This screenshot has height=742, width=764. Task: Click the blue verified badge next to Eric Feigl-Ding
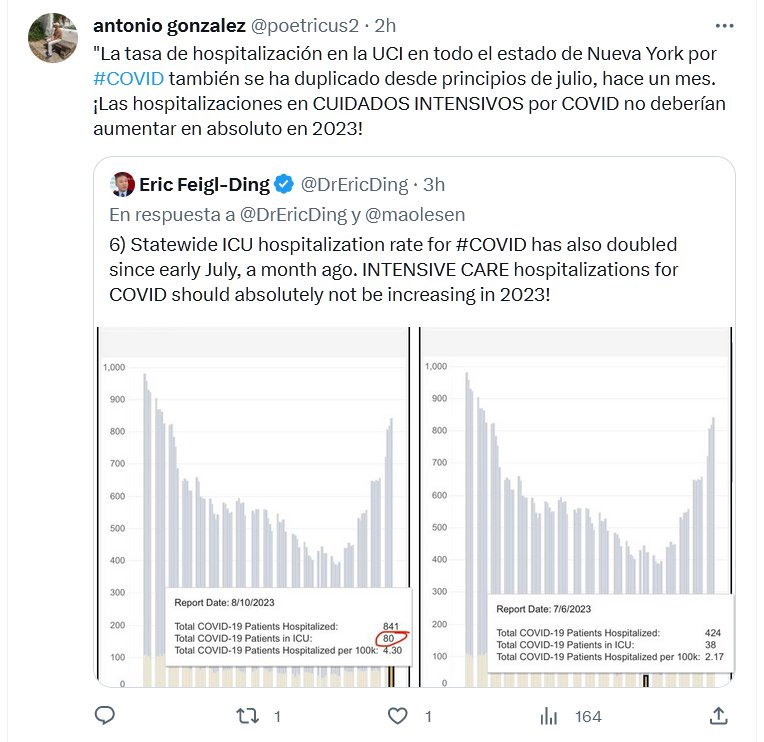(x=284, y=184)
